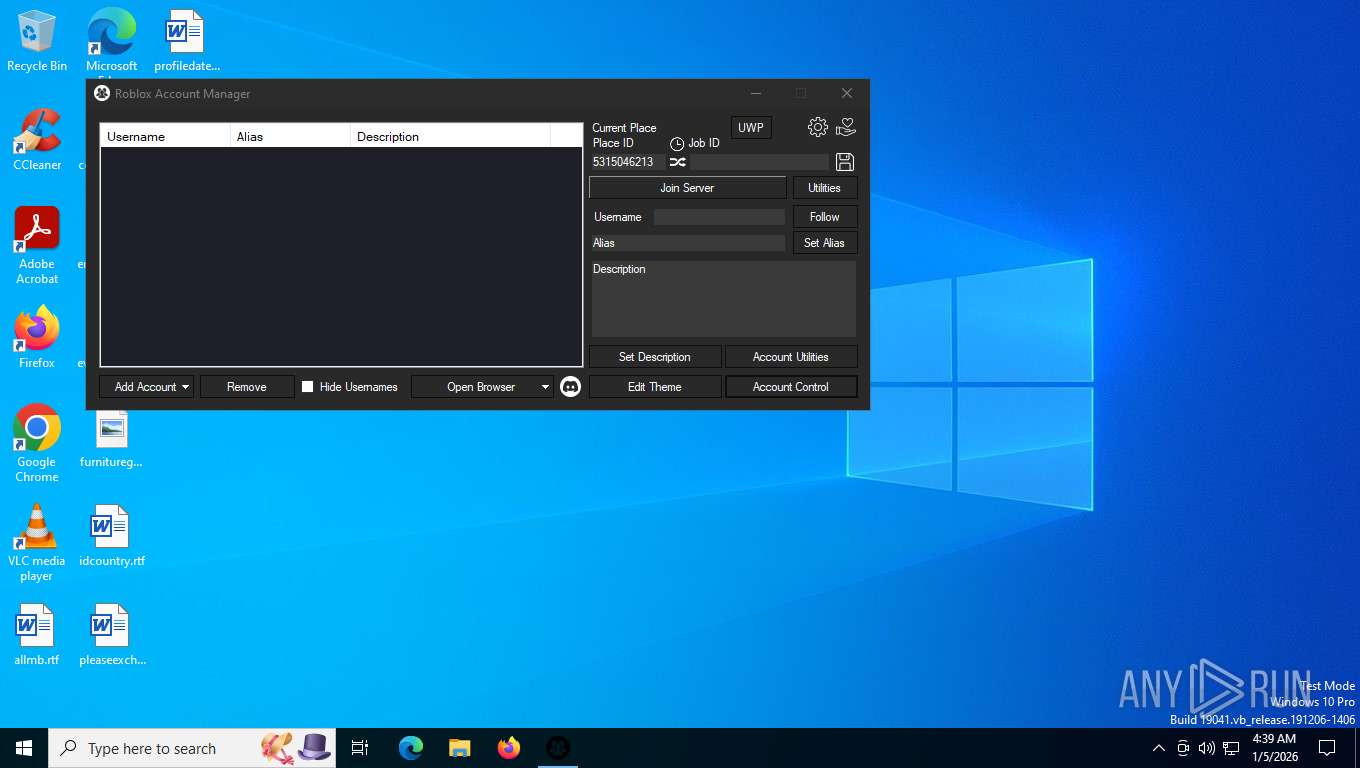1360x768 pixels.
Task: Open the Recycle Bin desktop icon
Action: [x=37, y=41]
